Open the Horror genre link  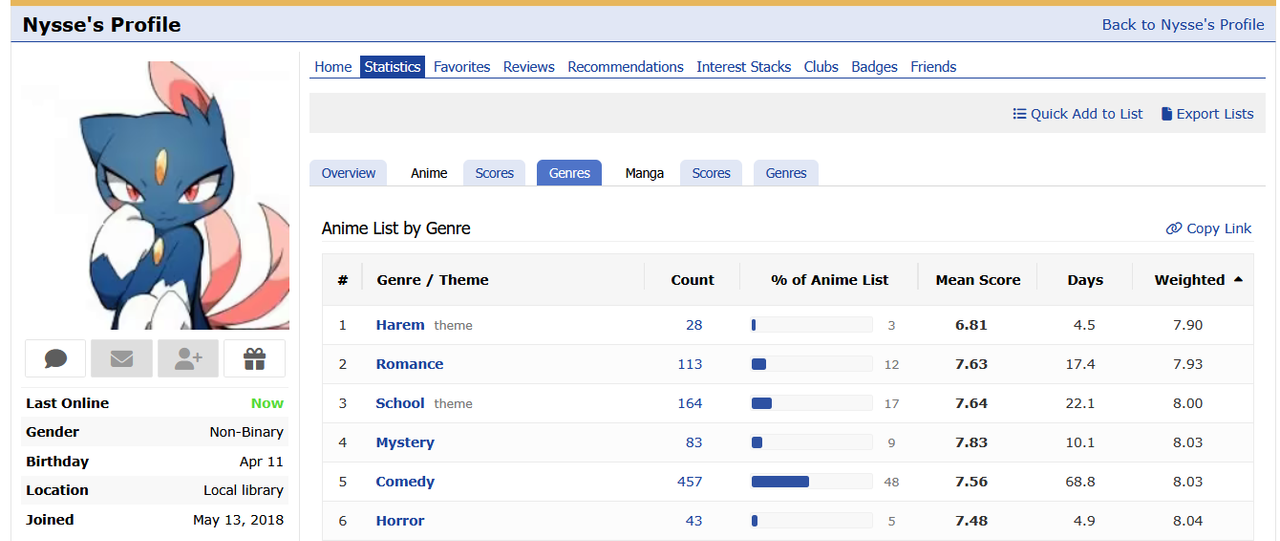[400, 520]
